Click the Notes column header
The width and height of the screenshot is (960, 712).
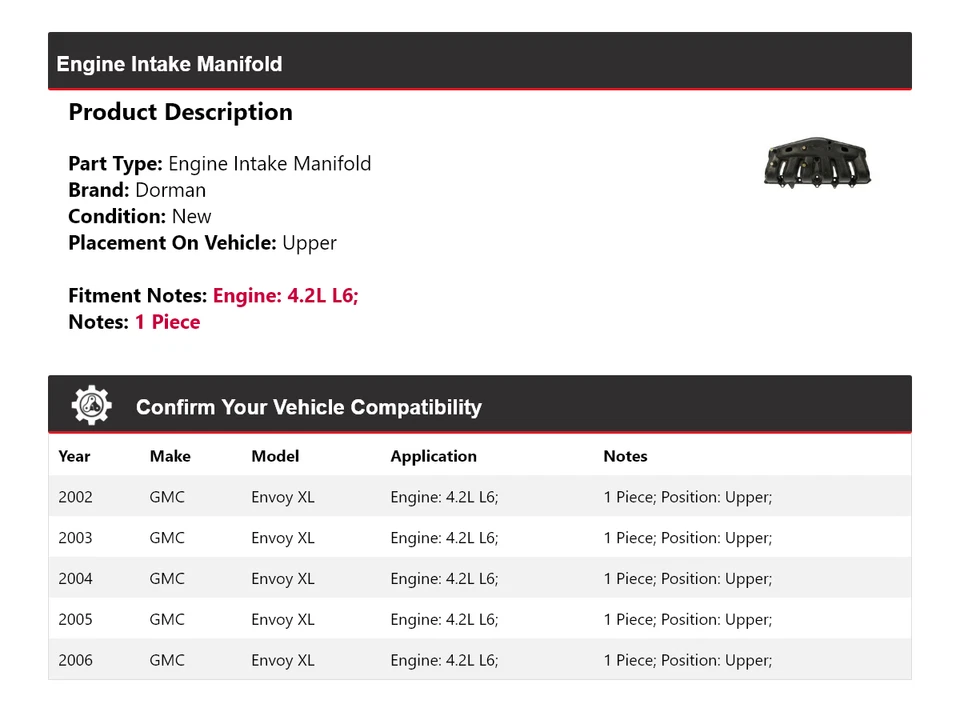(625, 456)
